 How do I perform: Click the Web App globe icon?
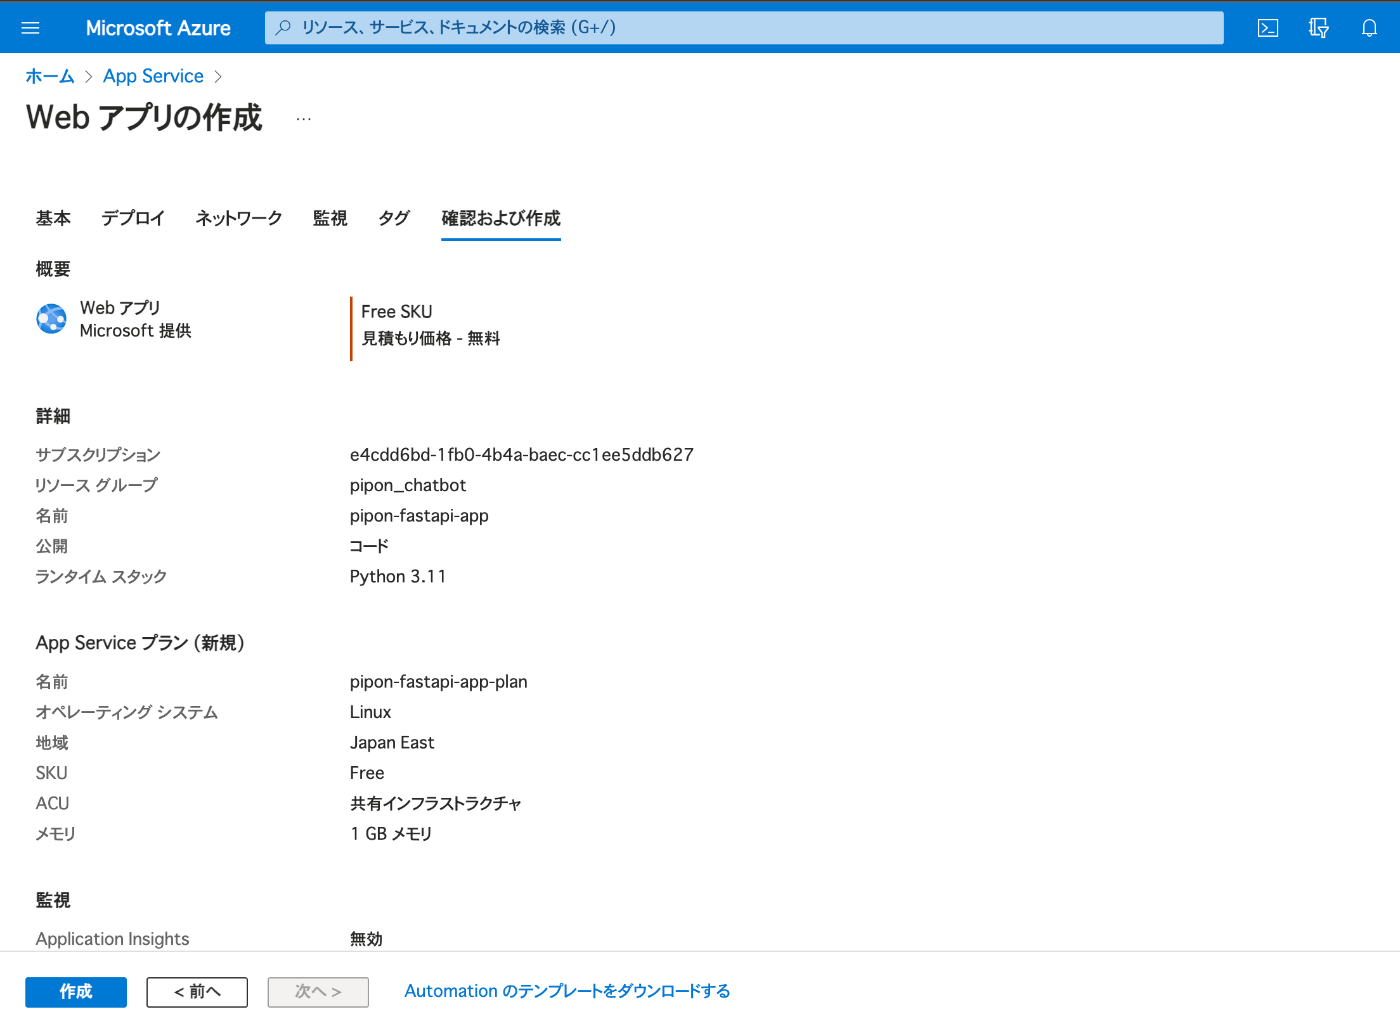[51, 319]
